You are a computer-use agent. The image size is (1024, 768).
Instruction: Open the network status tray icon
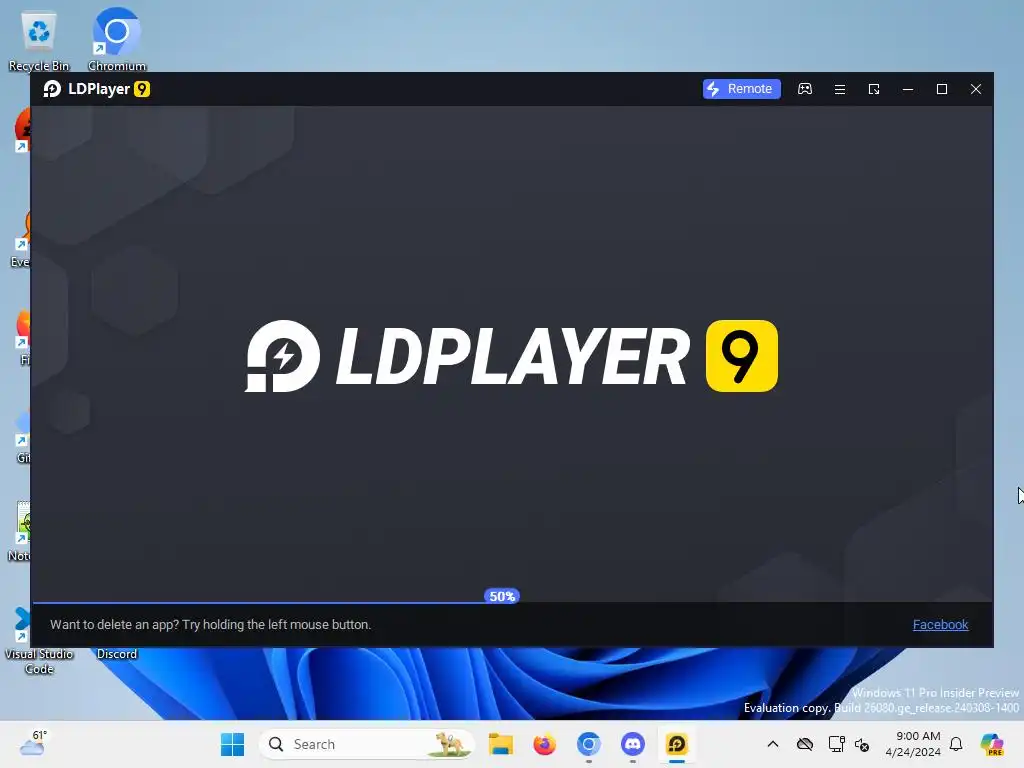coord(836,744)
